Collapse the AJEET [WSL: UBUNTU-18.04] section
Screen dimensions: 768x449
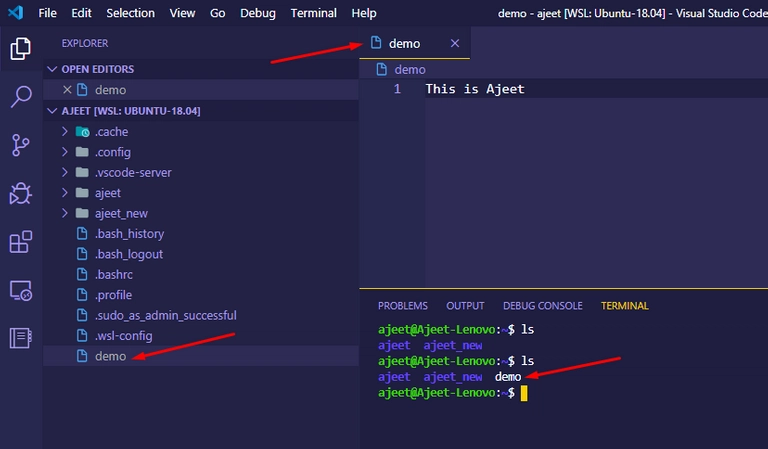click(52, 111)
